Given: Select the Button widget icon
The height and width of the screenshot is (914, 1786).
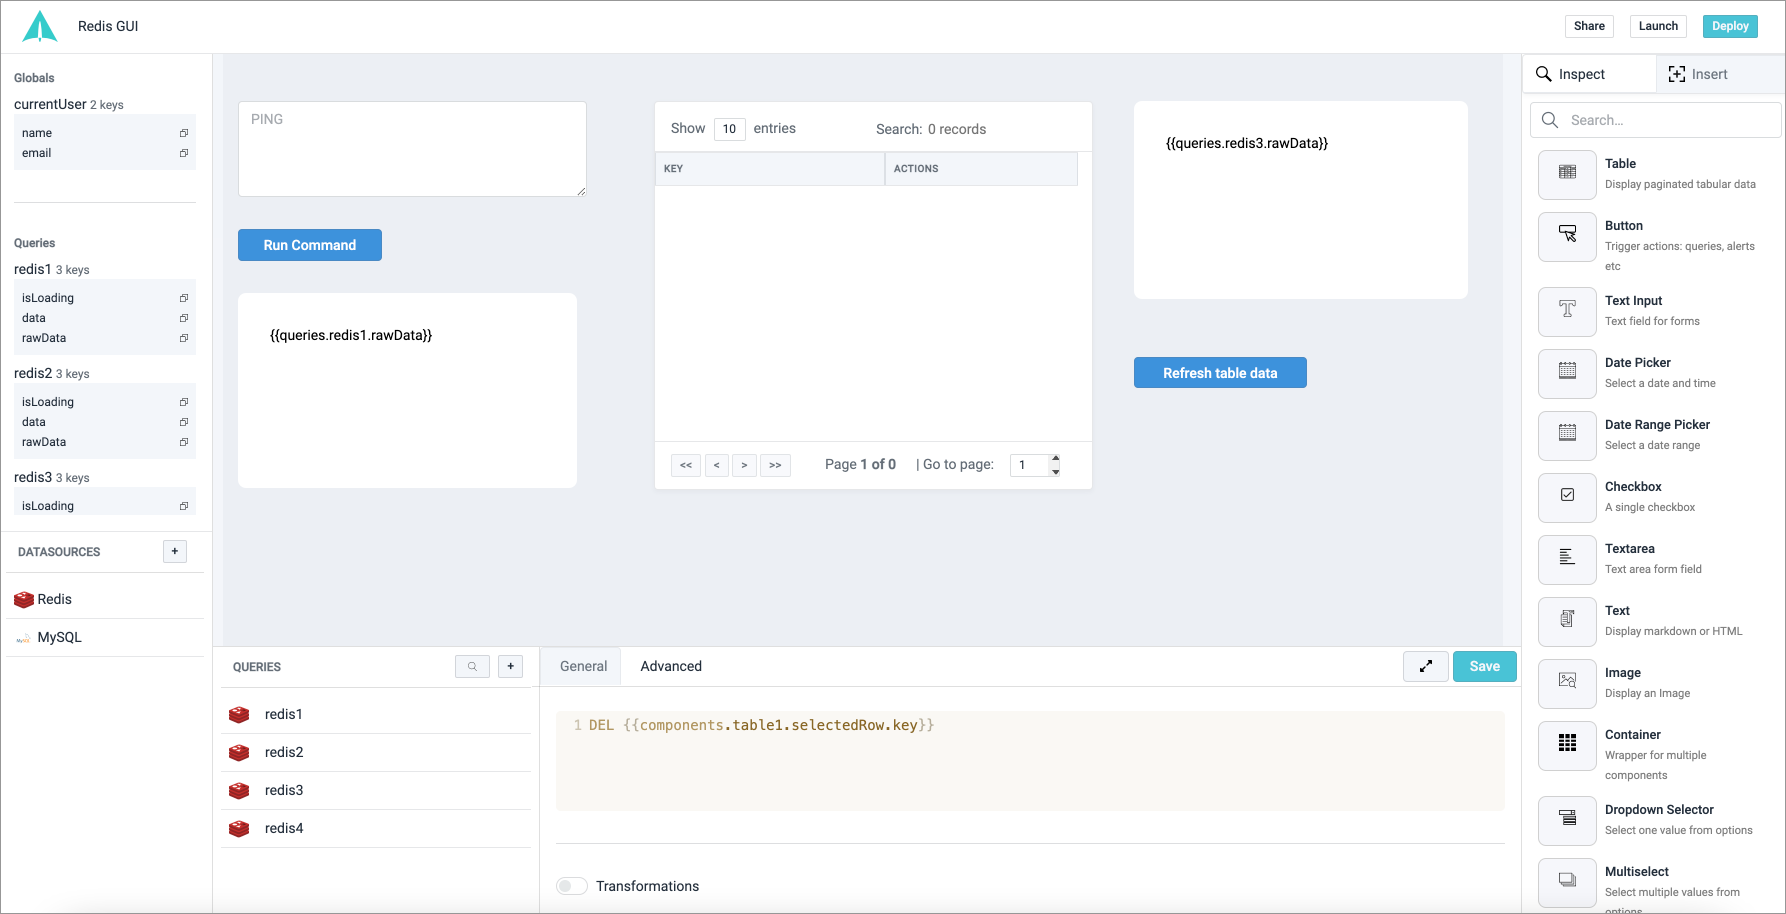Looking at the screenshot, I should pos(1567,236).
